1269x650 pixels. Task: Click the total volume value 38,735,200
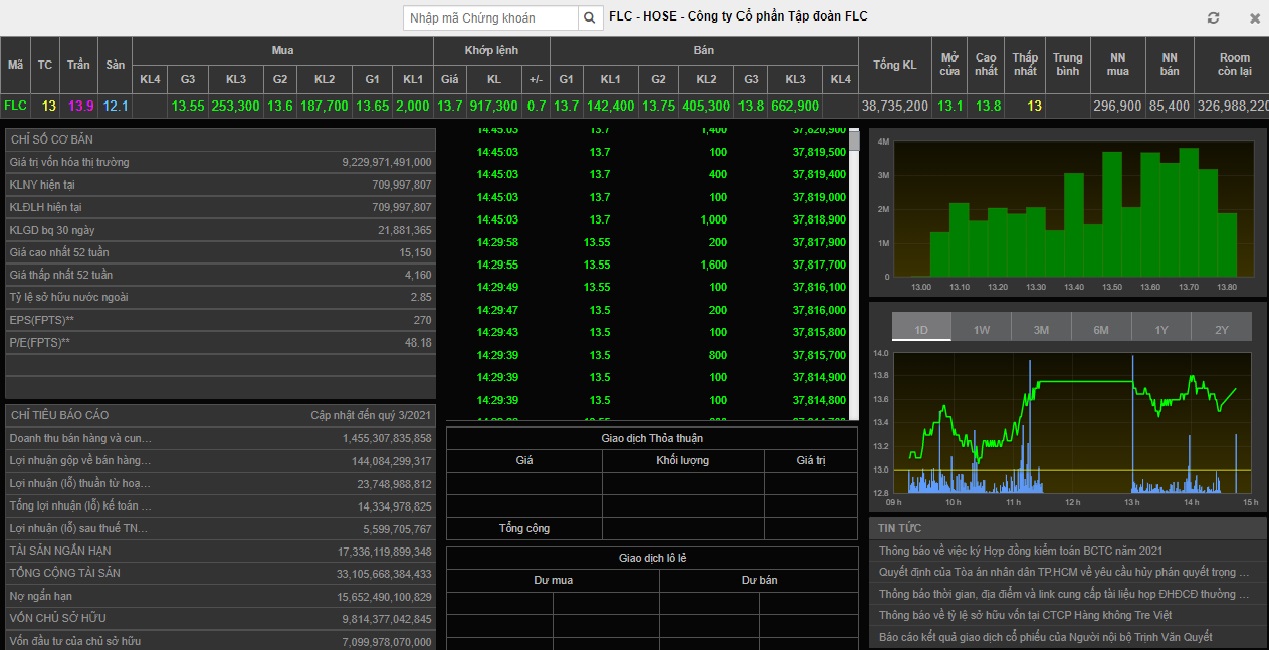click(894, 105)
